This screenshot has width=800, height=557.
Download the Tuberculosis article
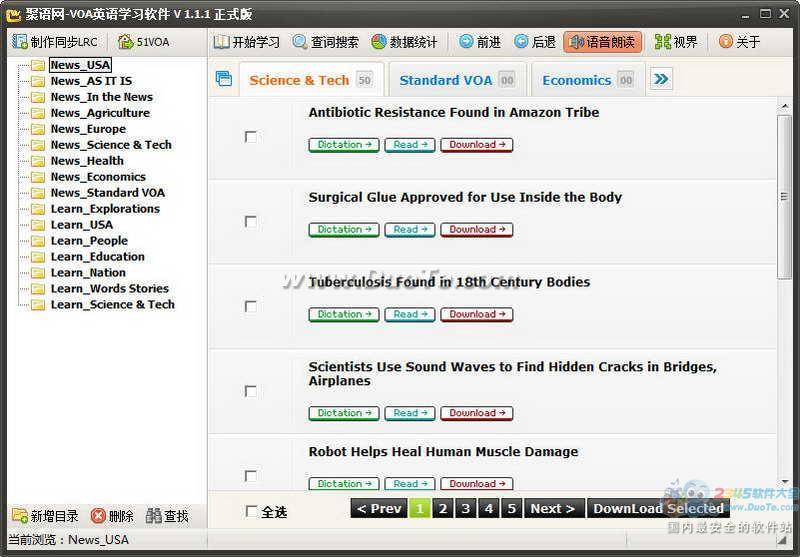tap(477, 314)
